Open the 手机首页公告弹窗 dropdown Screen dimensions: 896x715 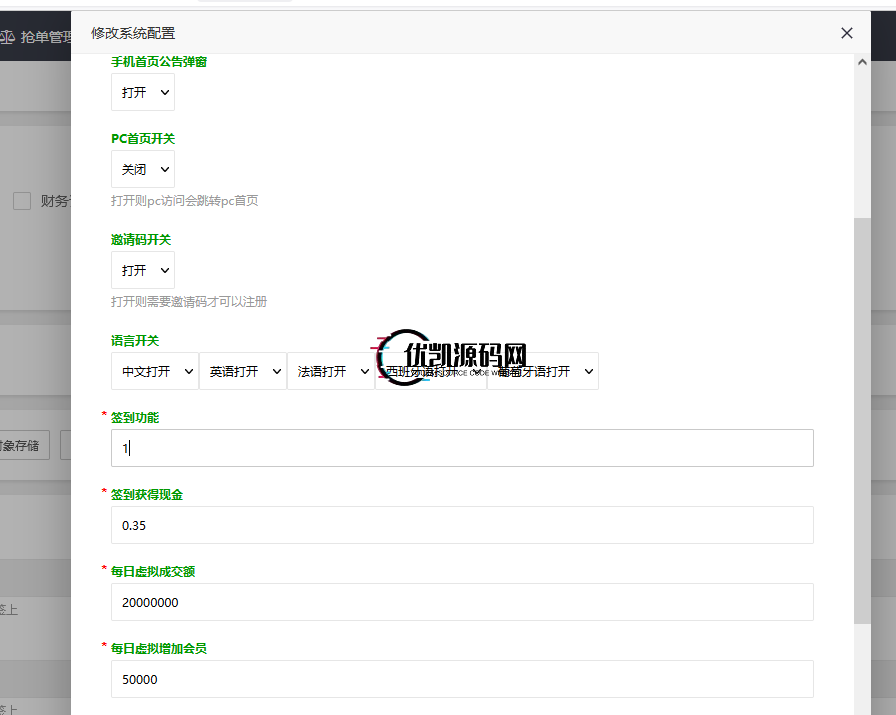point(143,92)
